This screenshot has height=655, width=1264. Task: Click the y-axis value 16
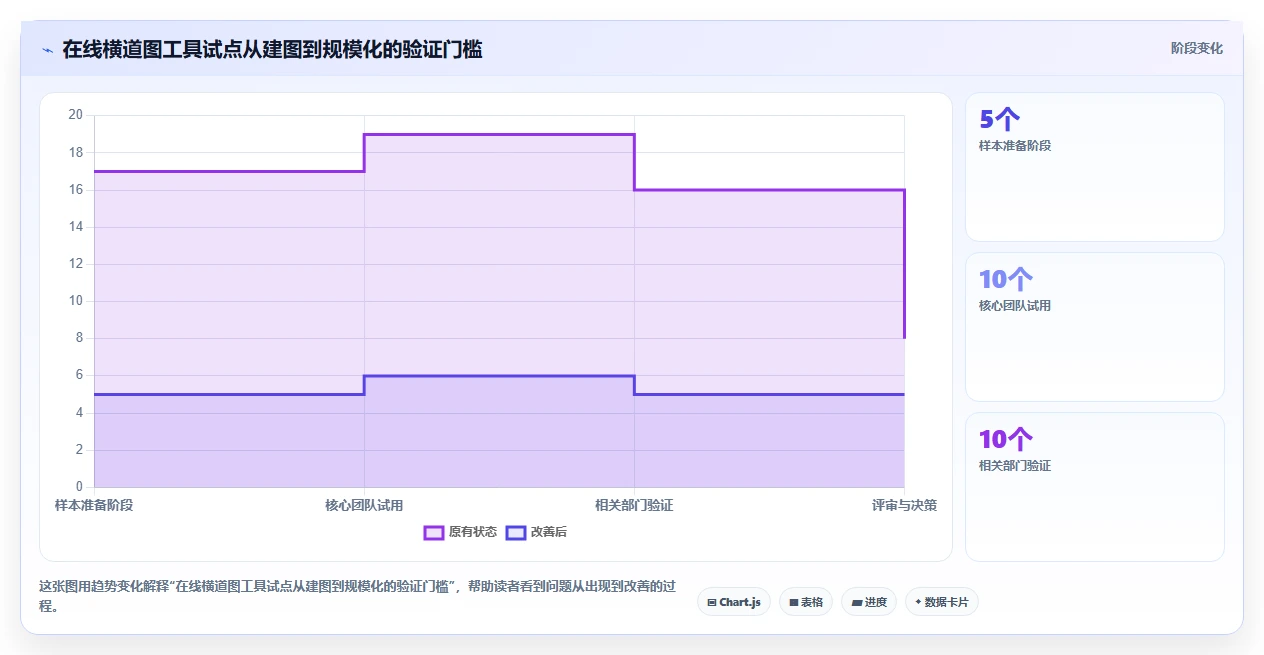click(76, 189)
